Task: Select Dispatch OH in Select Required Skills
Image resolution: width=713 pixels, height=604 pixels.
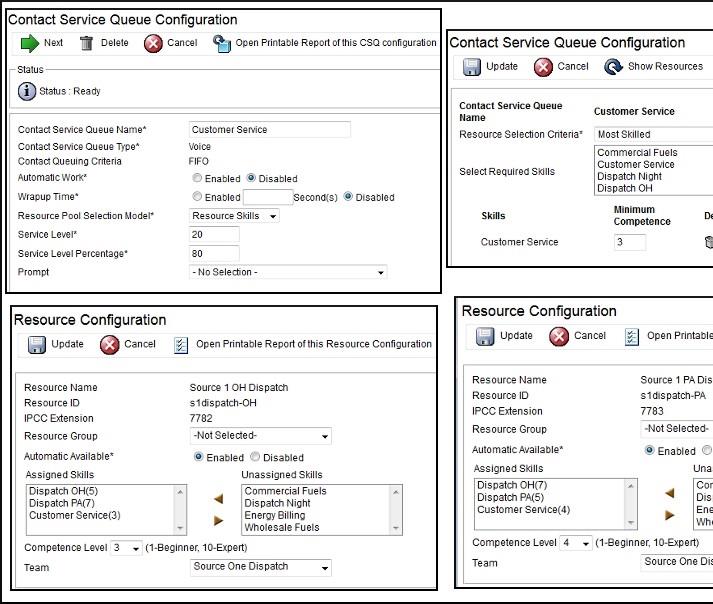Action: point(625,188)
